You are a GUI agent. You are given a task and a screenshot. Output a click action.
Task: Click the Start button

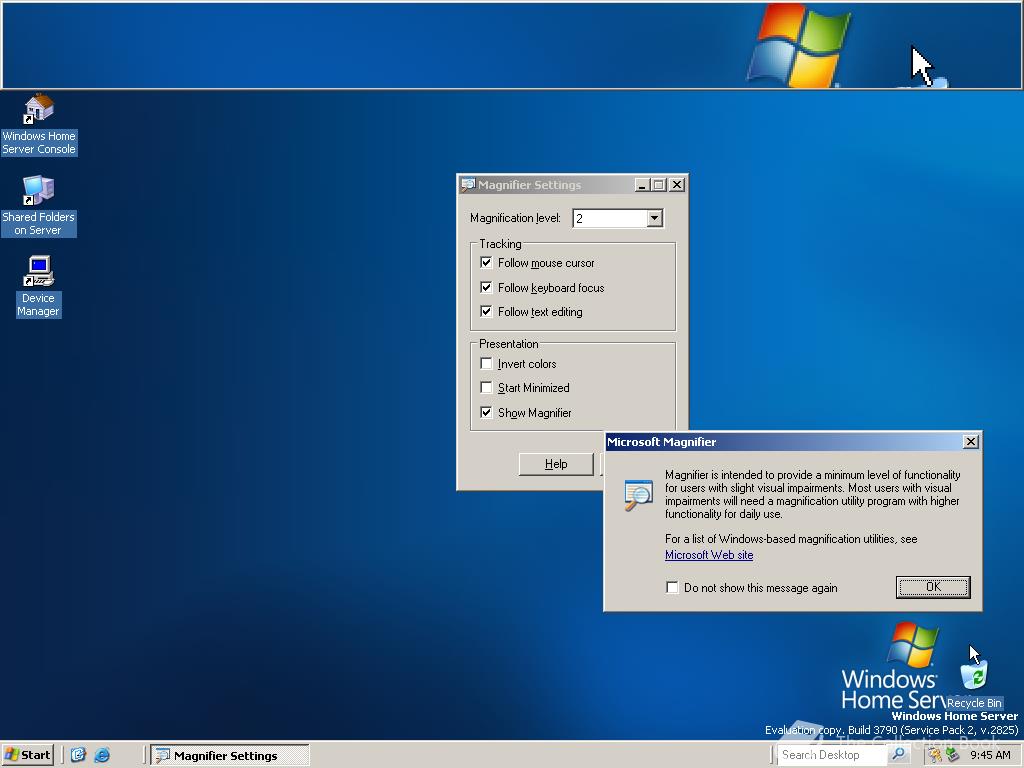(27, 755)
